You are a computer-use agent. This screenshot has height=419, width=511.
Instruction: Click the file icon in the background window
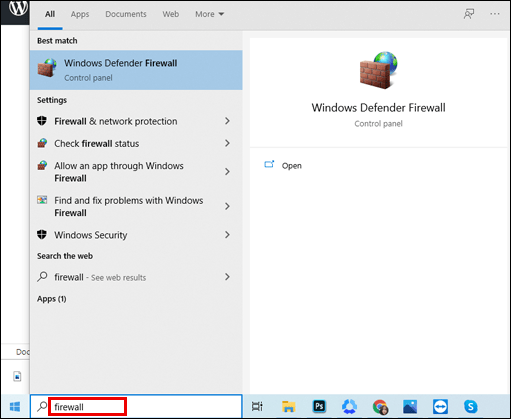pos(17,376)
